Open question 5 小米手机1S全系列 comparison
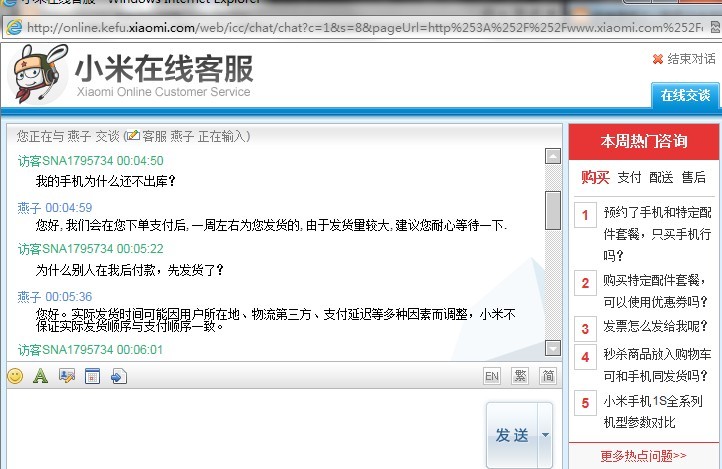The height and width of the screenshot is (469, 722). click(x=653, y=411)
